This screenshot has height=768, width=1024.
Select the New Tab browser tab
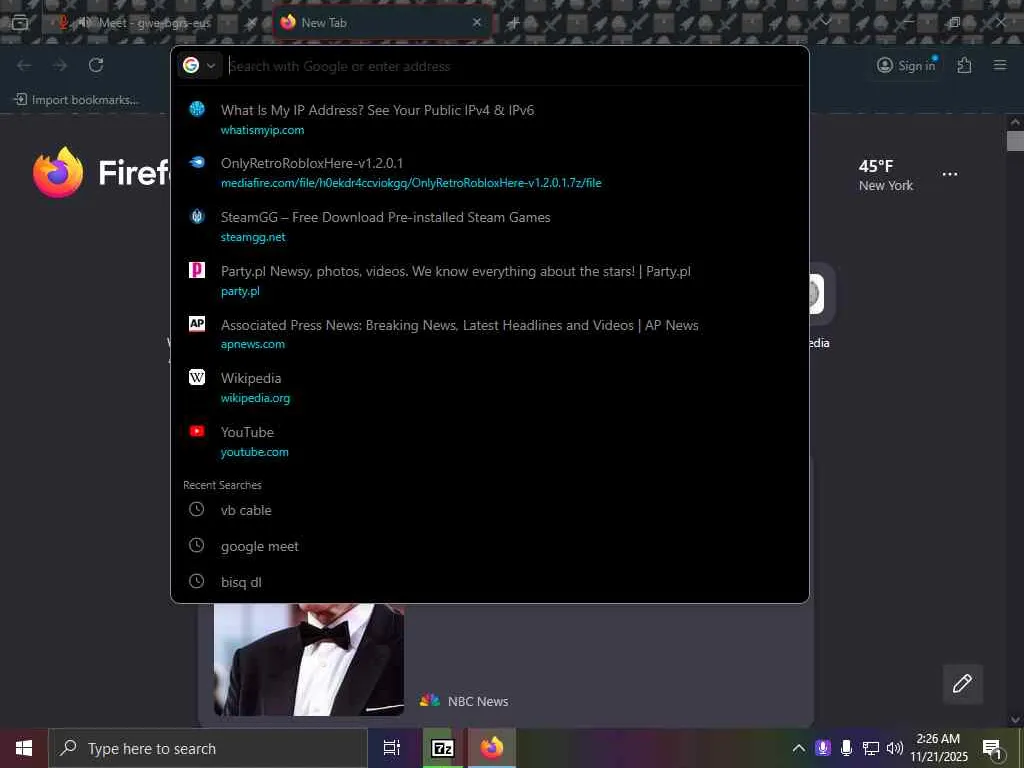pyautogui.click(x=382, y=23)
